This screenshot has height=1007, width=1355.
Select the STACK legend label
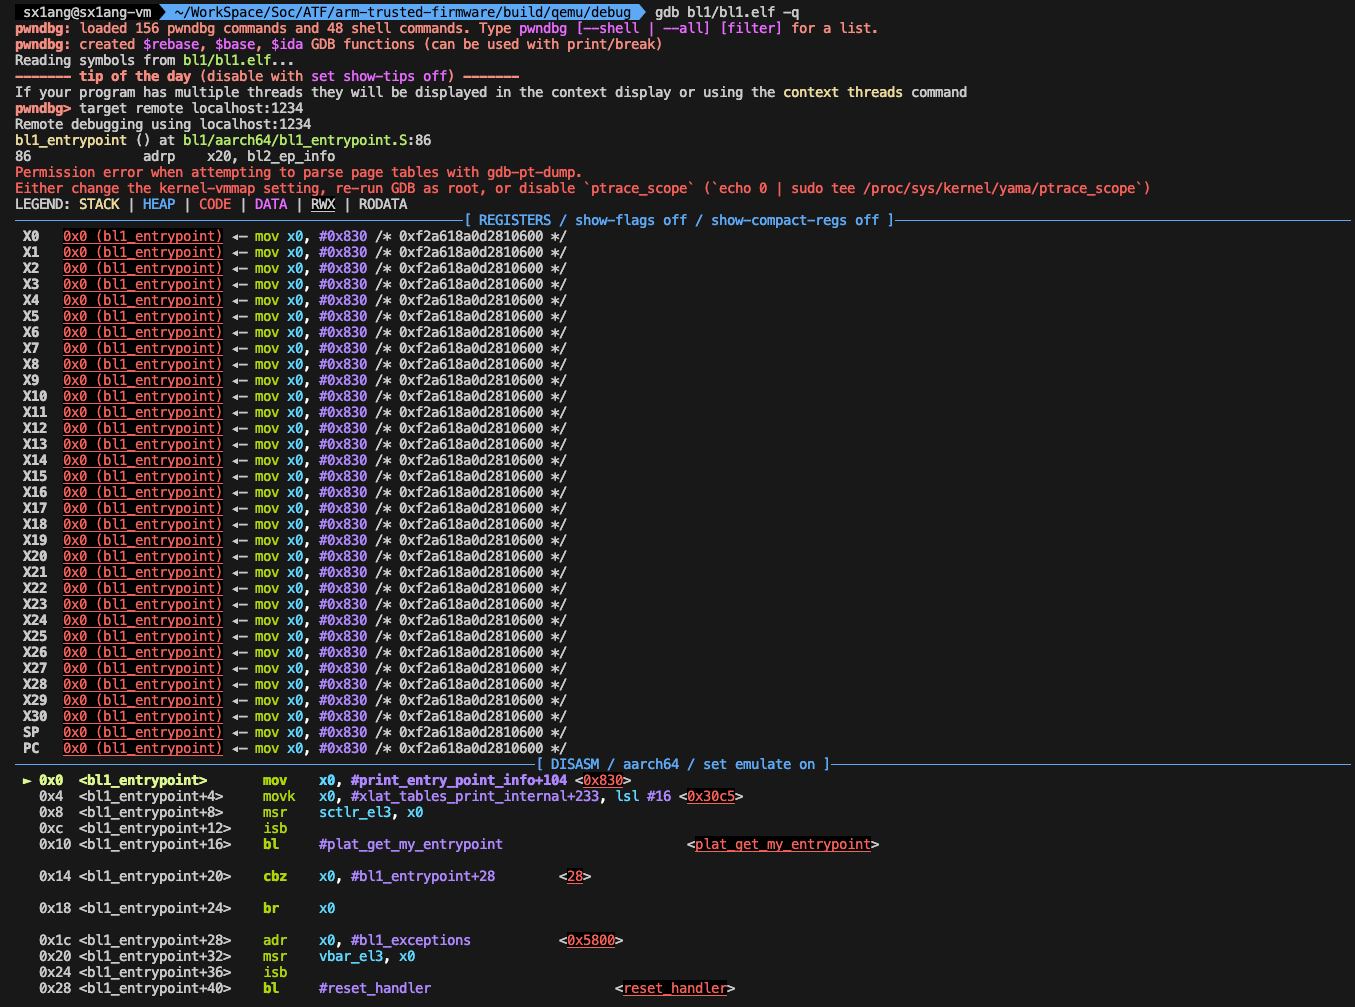pos(99,204)
